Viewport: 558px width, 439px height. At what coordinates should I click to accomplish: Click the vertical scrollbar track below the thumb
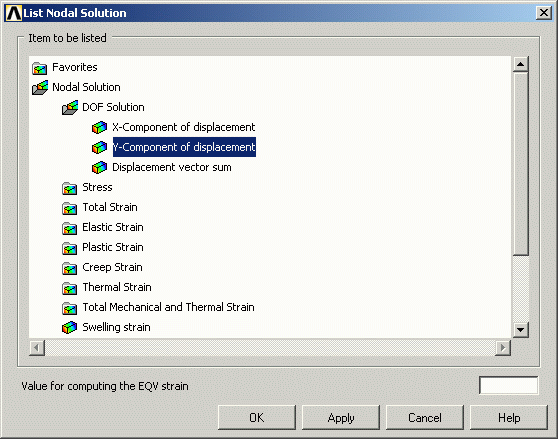521,289
